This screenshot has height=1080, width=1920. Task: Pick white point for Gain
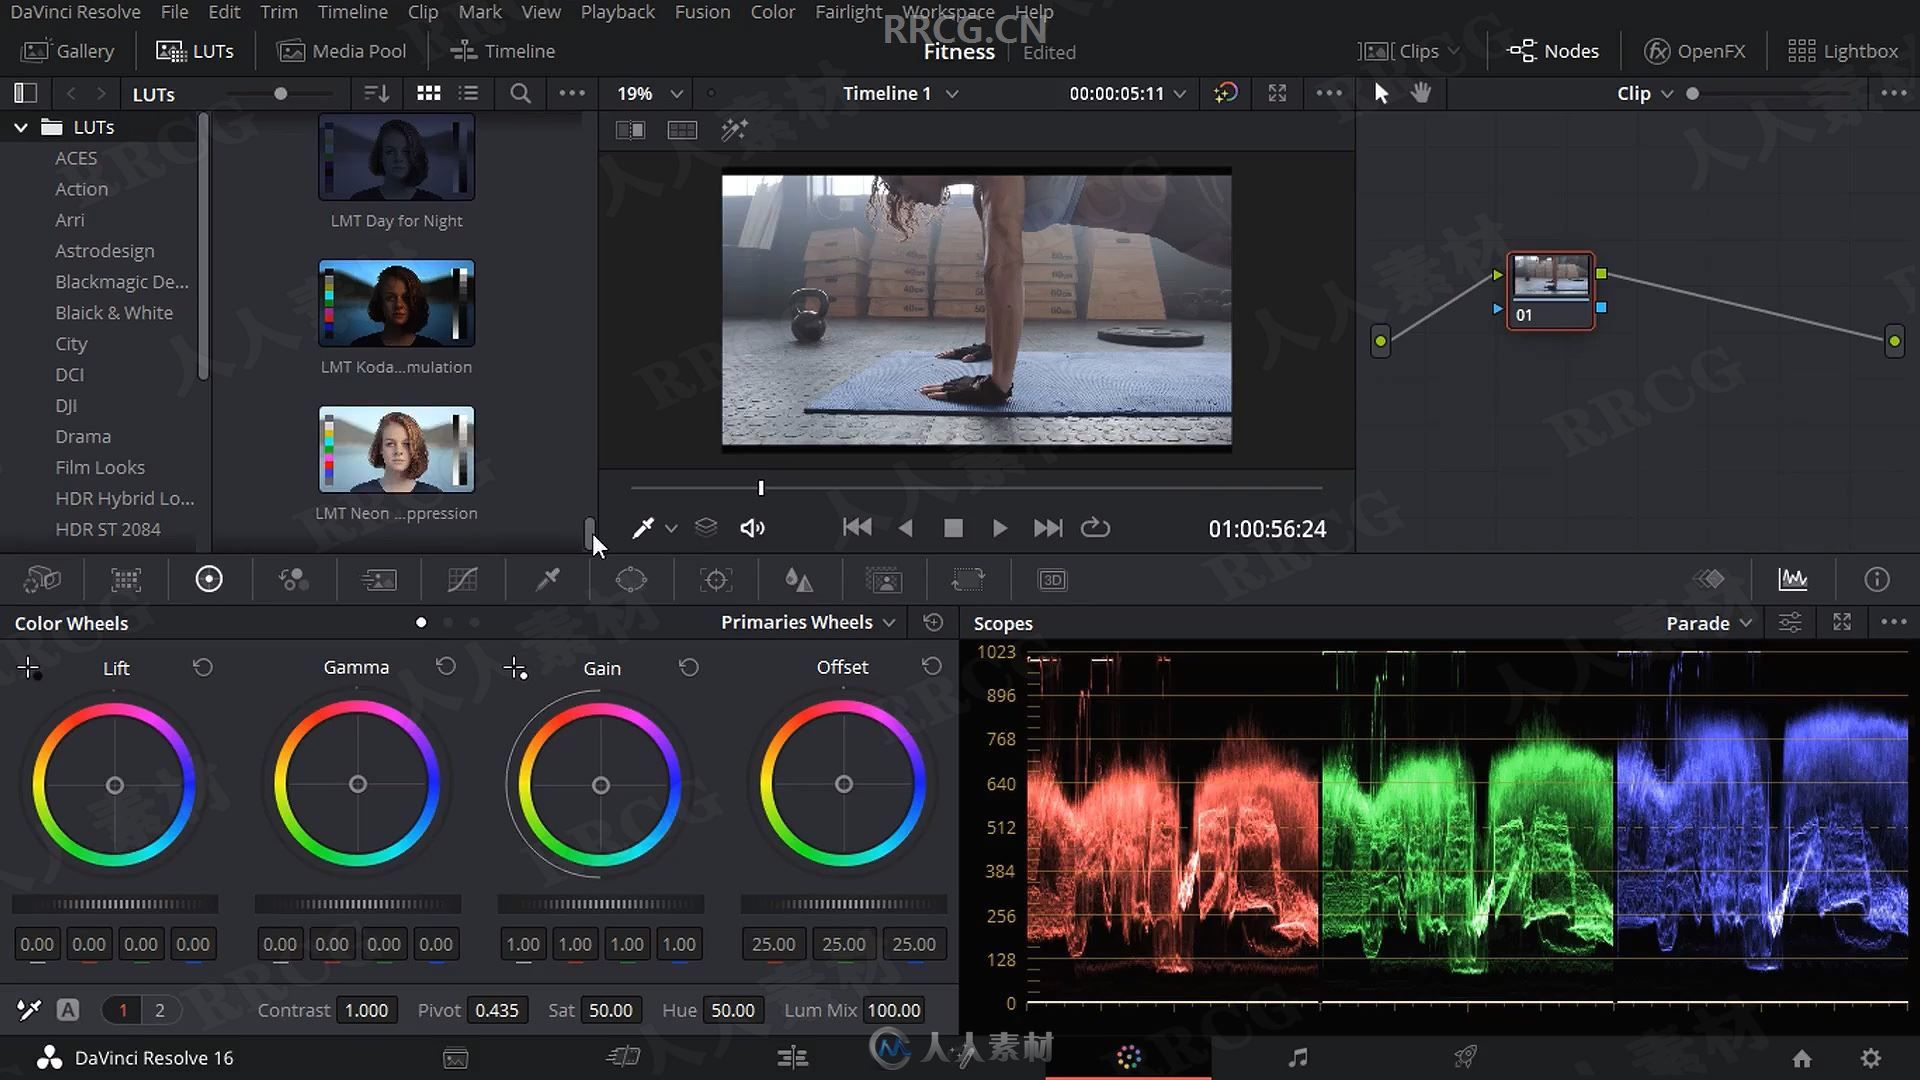point(515,668)
